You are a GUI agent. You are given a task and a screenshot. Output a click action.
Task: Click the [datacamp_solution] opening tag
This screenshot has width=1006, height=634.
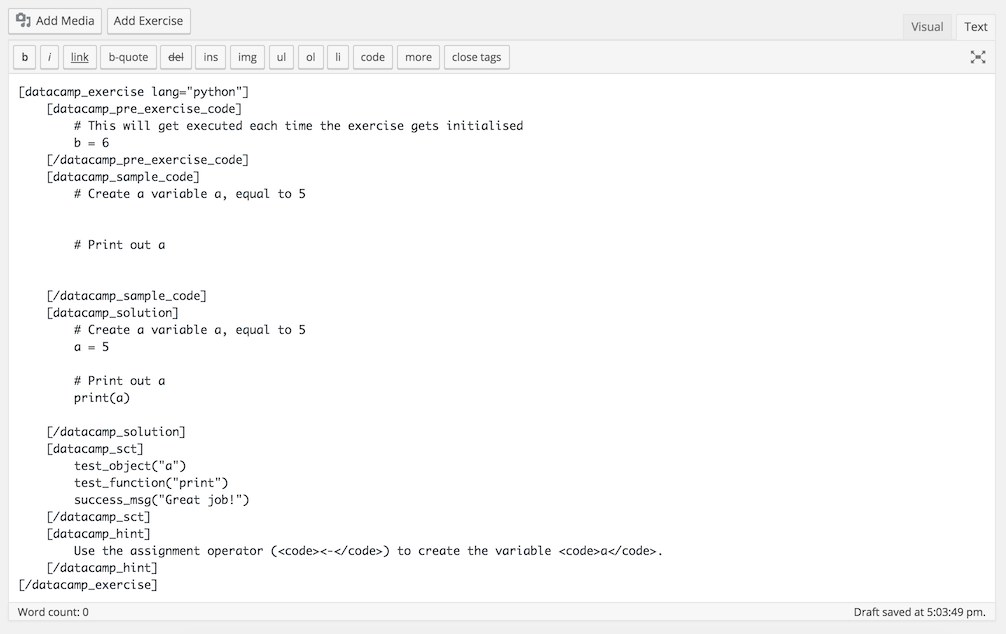coord(112,313)
